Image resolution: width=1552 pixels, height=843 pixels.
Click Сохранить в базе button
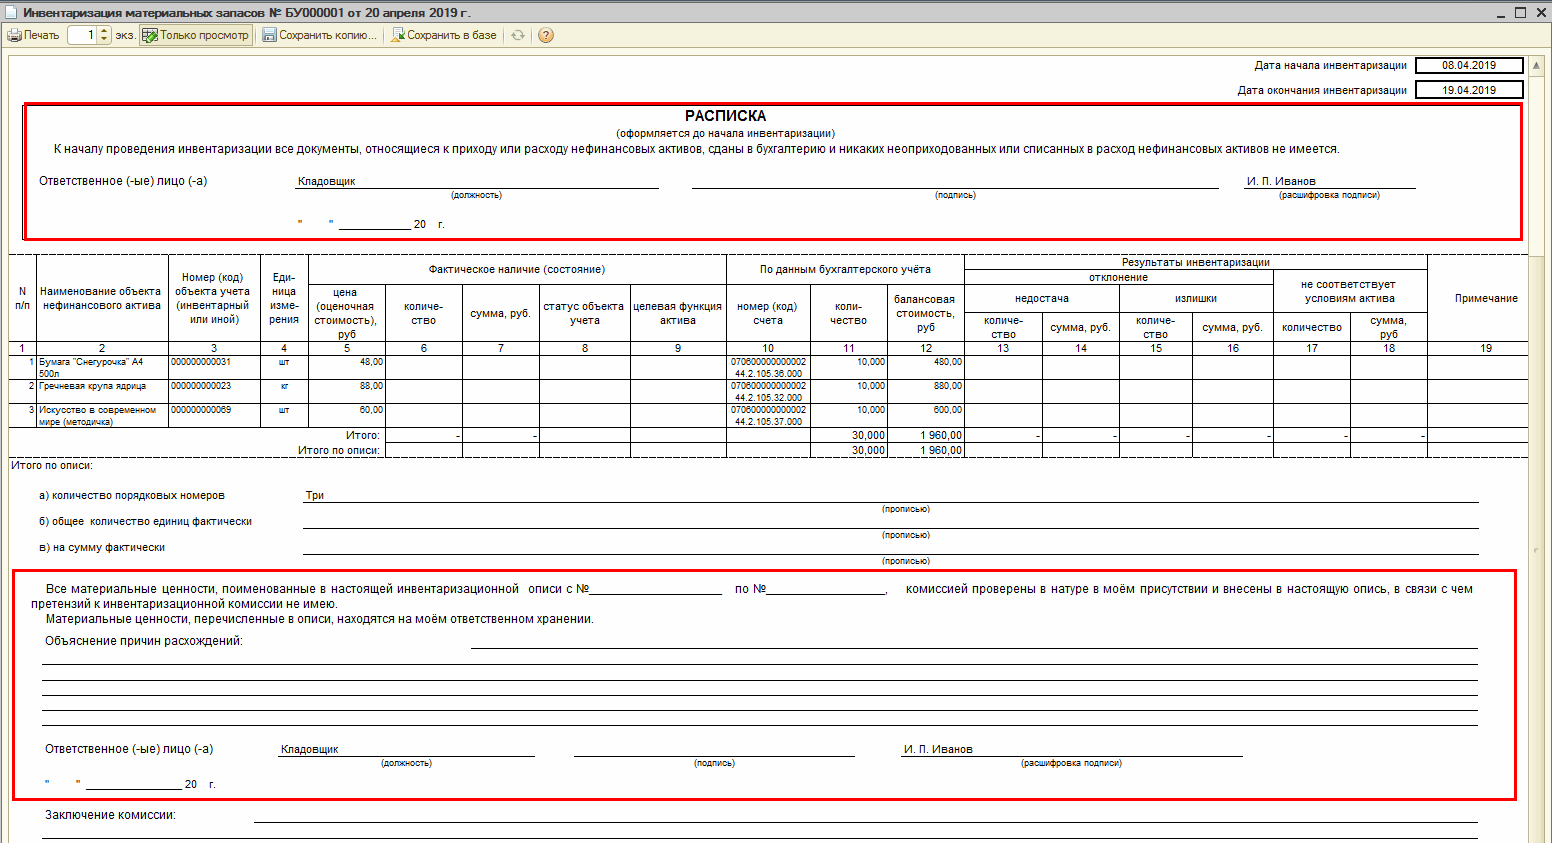click(x=444, y=35)
